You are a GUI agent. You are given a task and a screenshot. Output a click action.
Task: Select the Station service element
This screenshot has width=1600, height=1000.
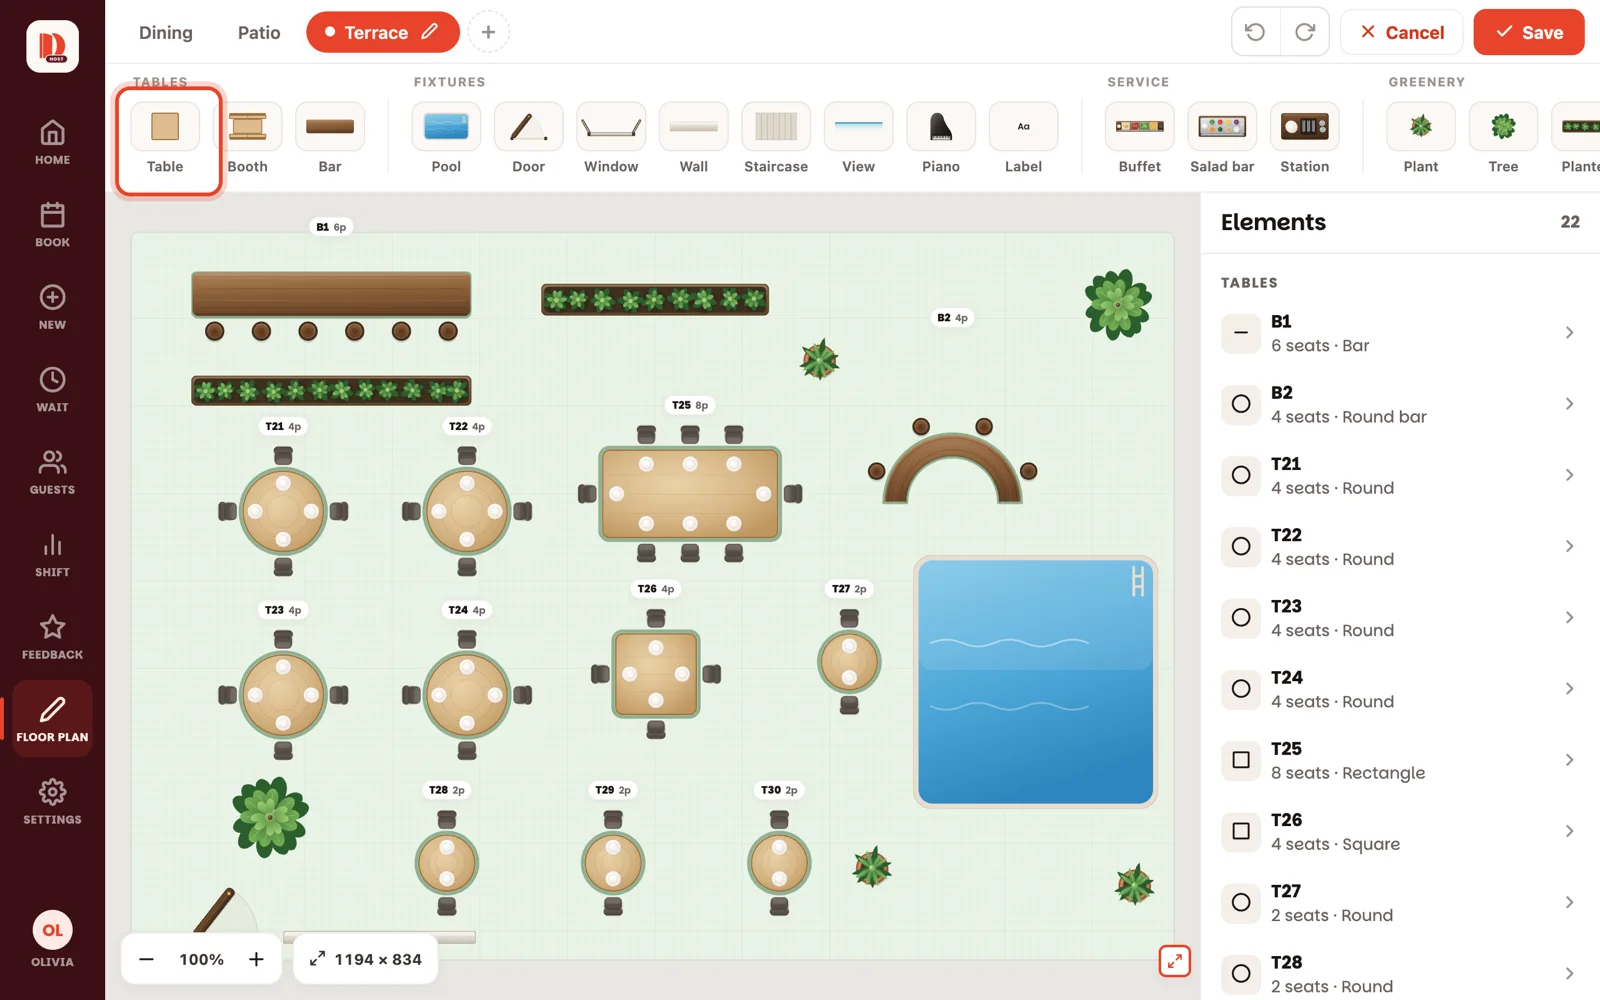pos(1305,139)
